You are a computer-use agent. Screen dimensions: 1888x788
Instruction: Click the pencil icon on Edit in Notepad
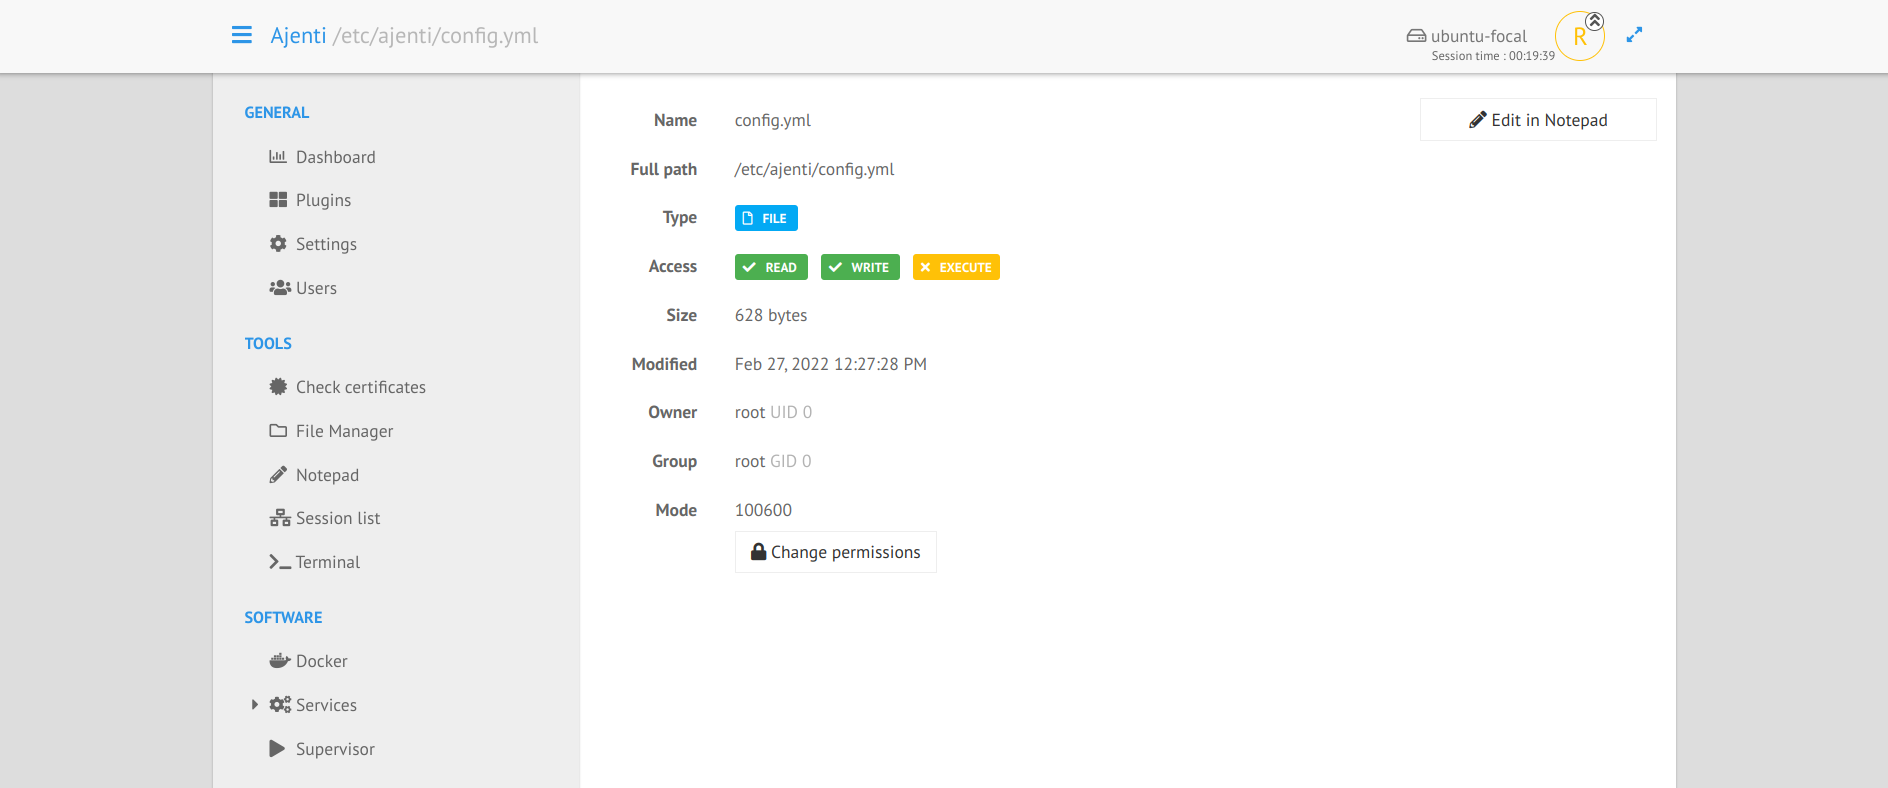[1478, 120]
